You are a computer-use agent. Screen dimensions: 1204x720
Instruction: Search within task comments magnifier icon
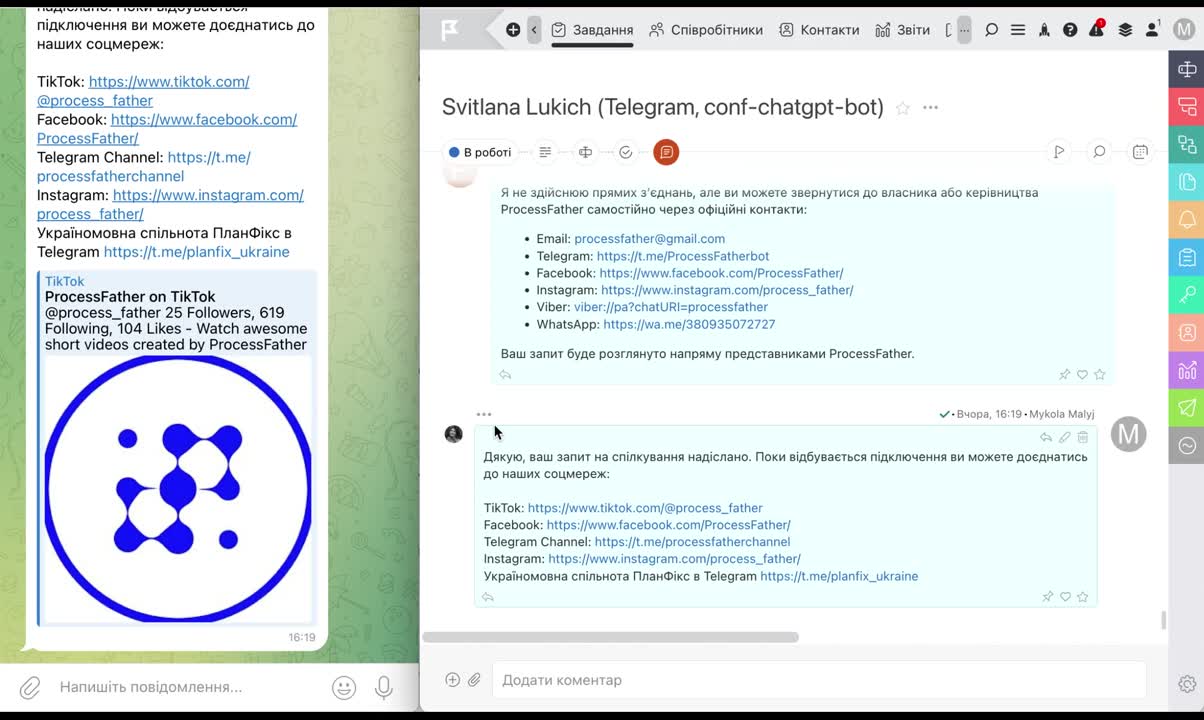pos(1099,152)
